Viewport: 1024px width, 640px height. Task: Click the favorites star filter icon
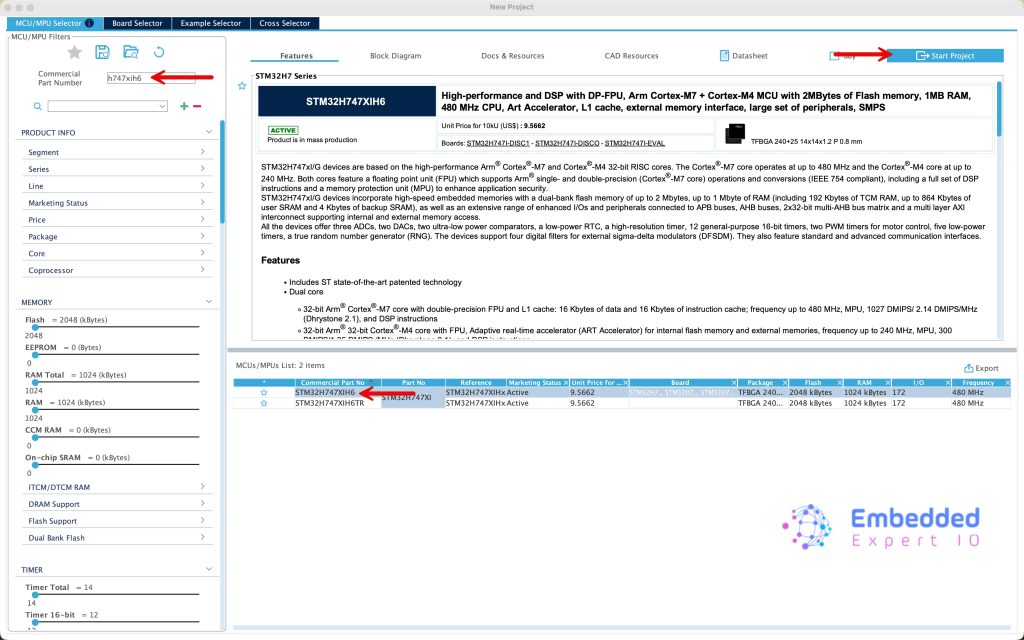[74, 52]
